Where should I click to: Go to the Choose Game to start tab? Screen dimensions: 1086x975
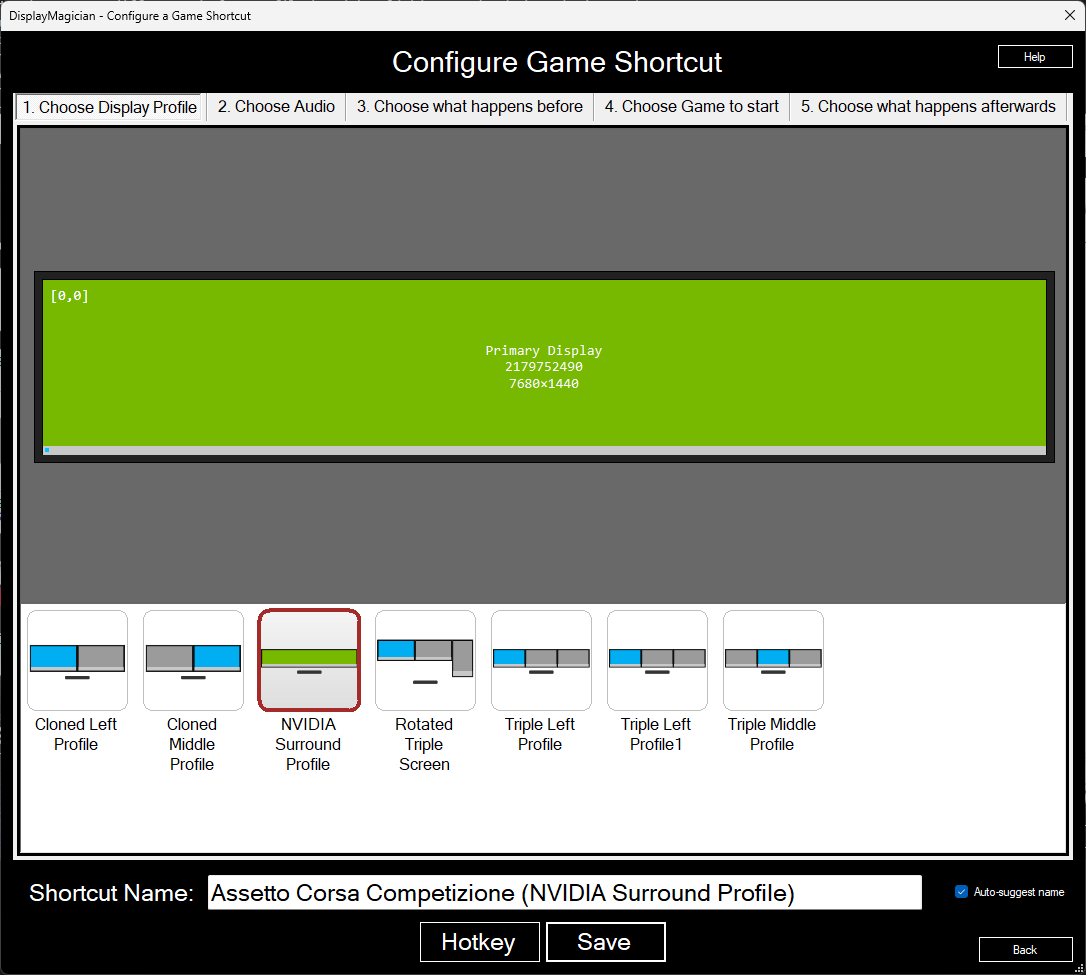691,107
